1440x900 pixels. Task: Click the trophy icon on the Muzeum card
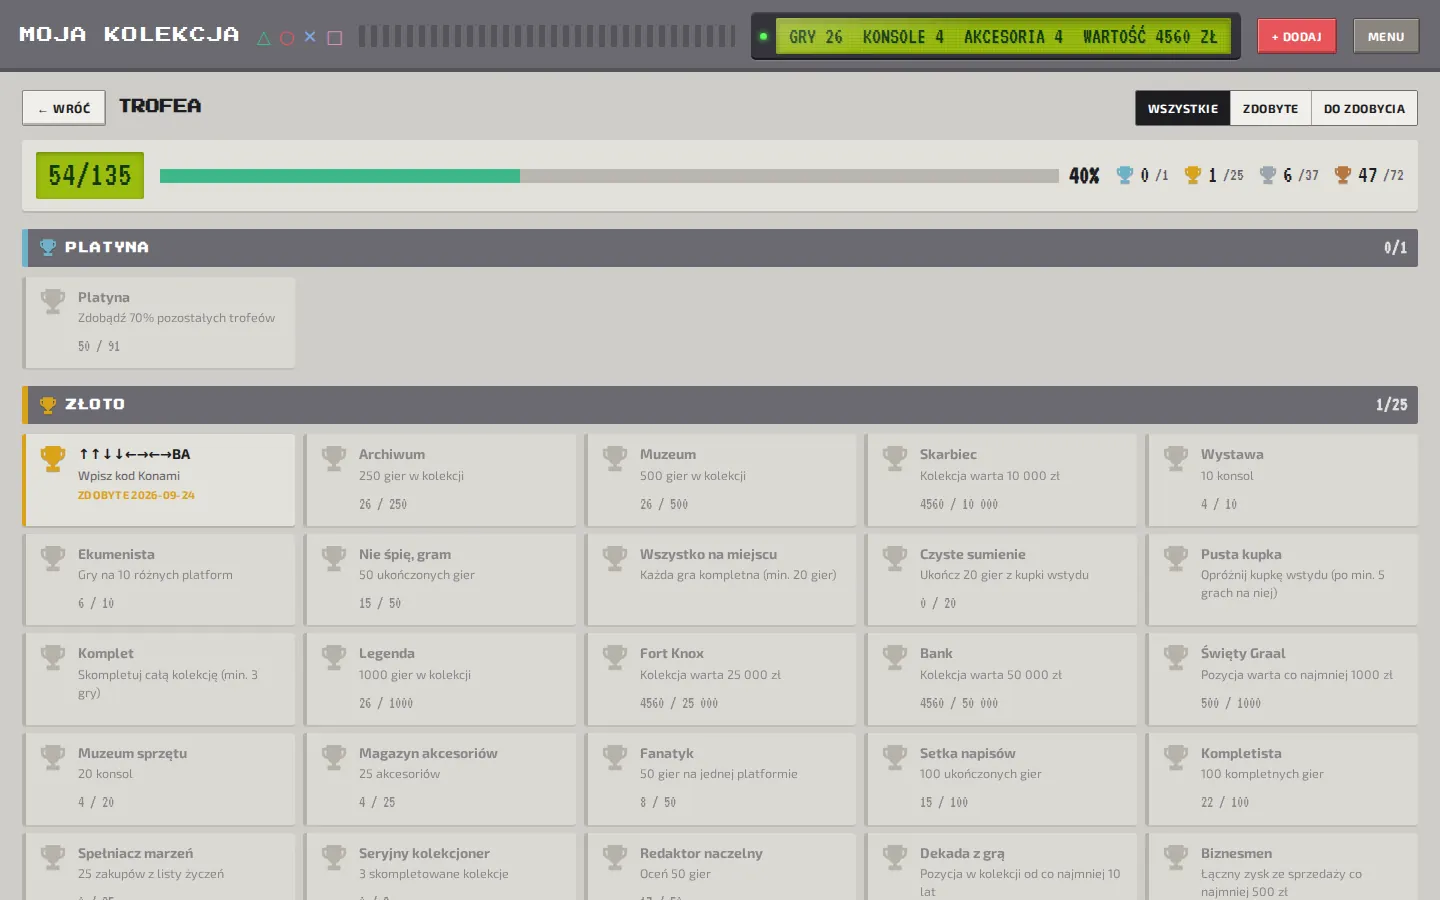[615, 458]
